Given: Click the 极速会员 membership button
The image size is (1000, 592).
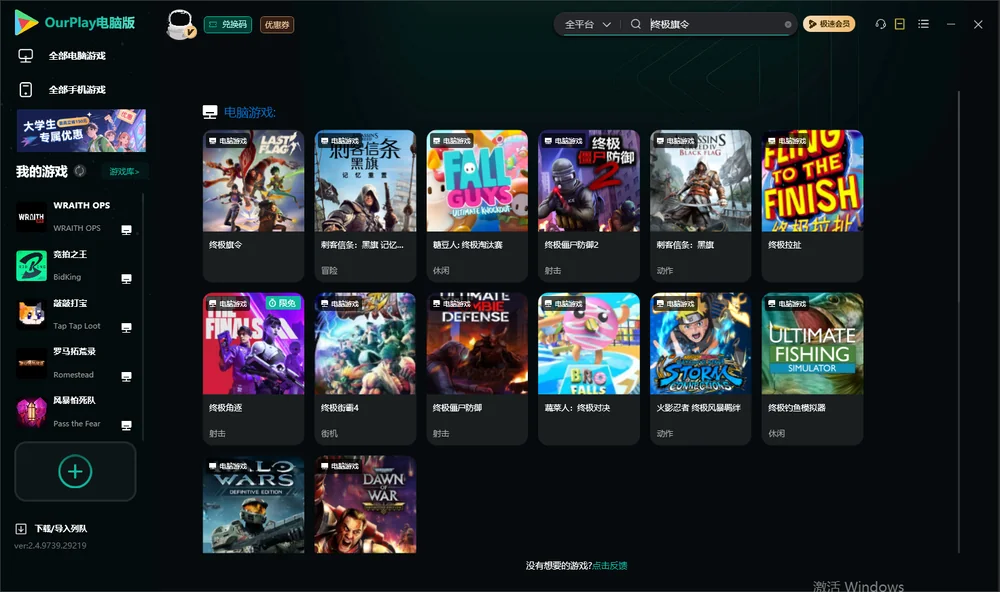Looking at the screenshot, I should [x=829, y=24].
